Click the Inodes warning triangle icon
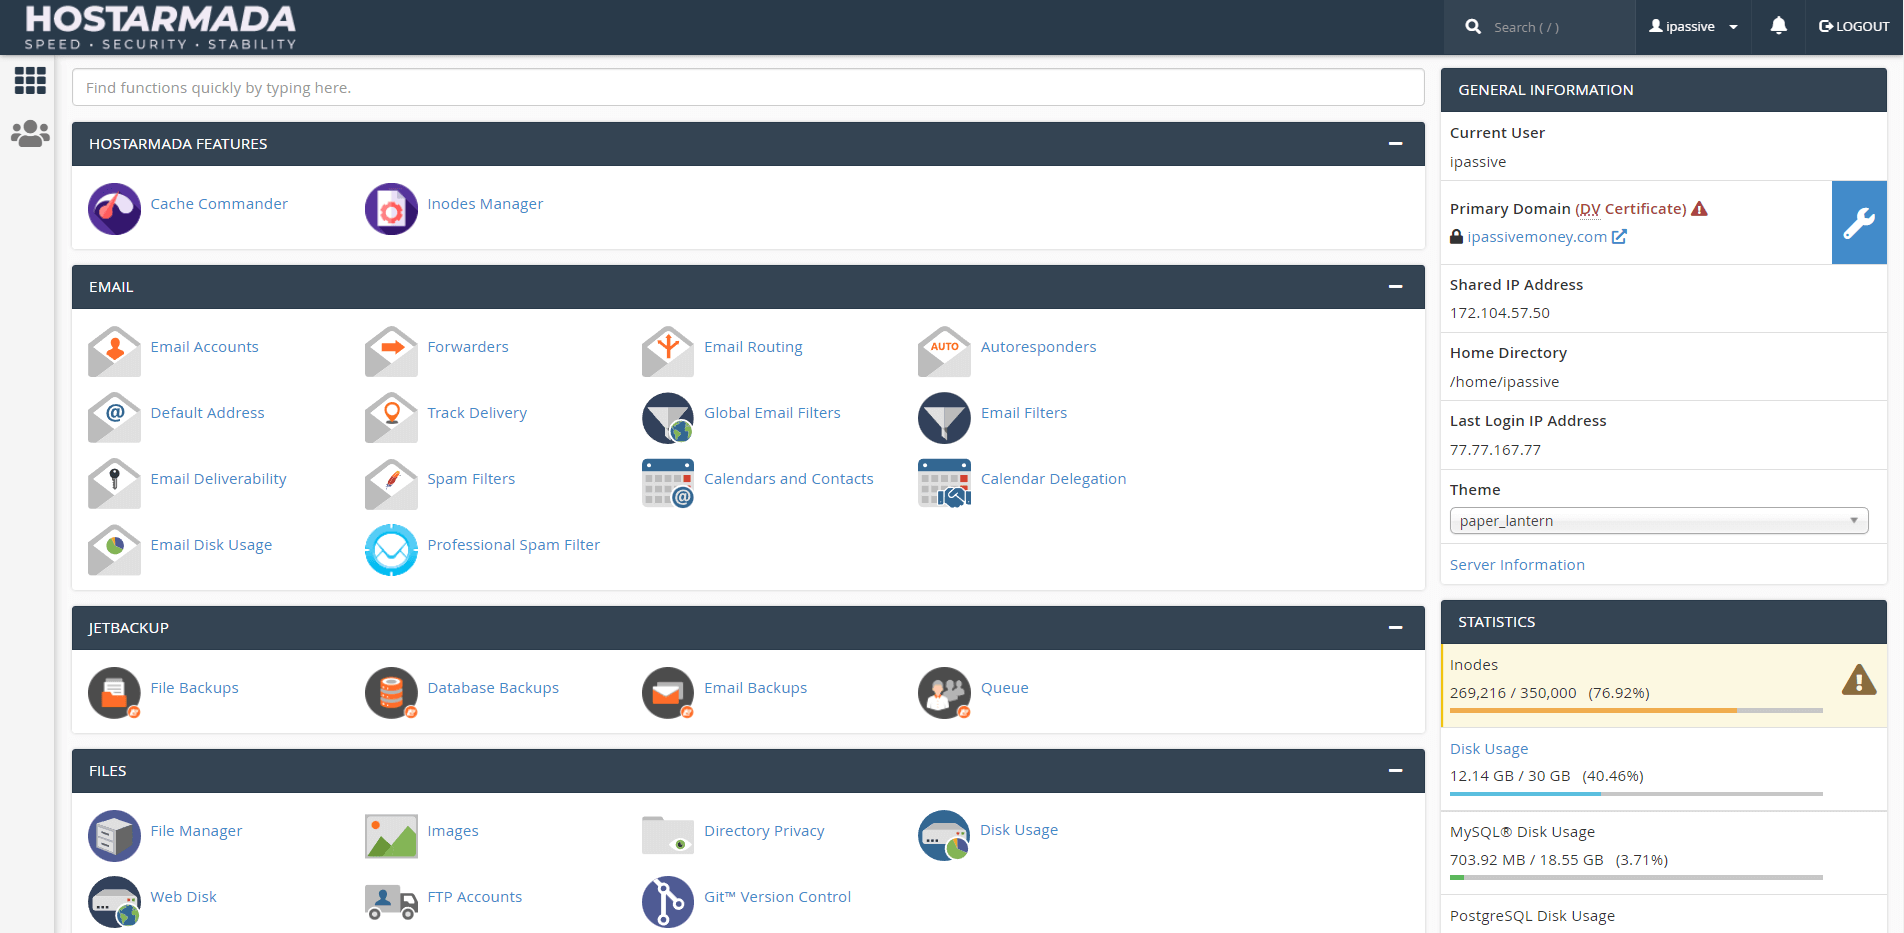The height and width of the screenshot is (933, 1904). (x=1859, y=680)
